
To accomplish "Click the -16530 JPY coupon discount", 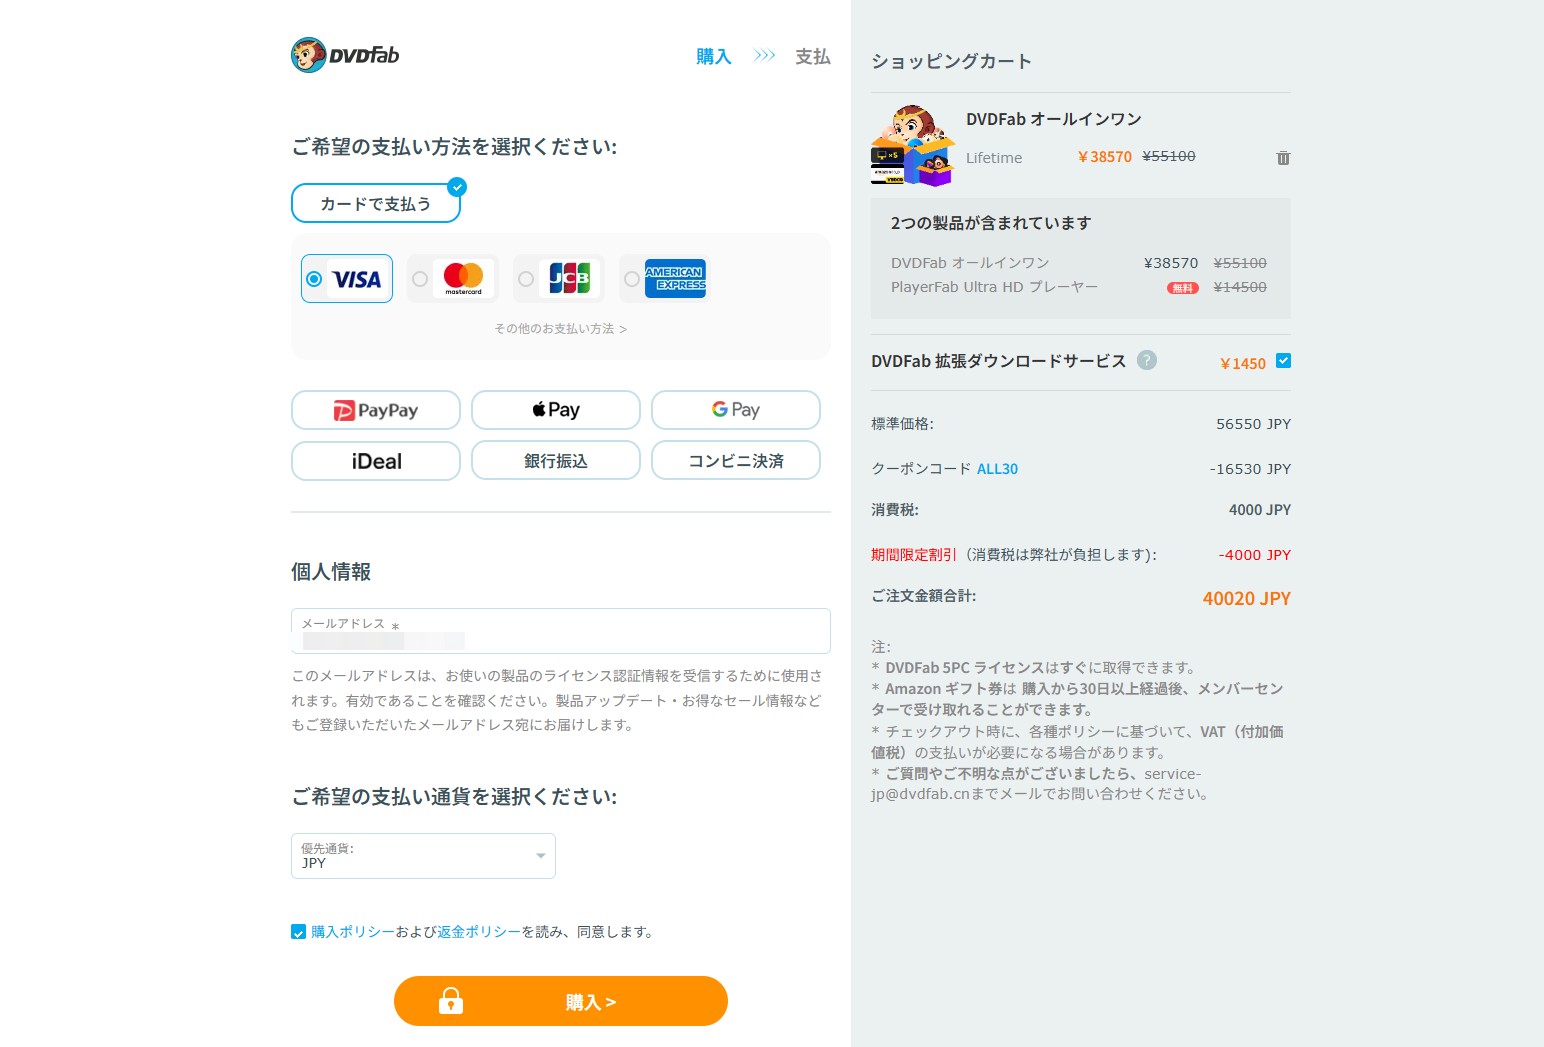I will click(1250, 469).
